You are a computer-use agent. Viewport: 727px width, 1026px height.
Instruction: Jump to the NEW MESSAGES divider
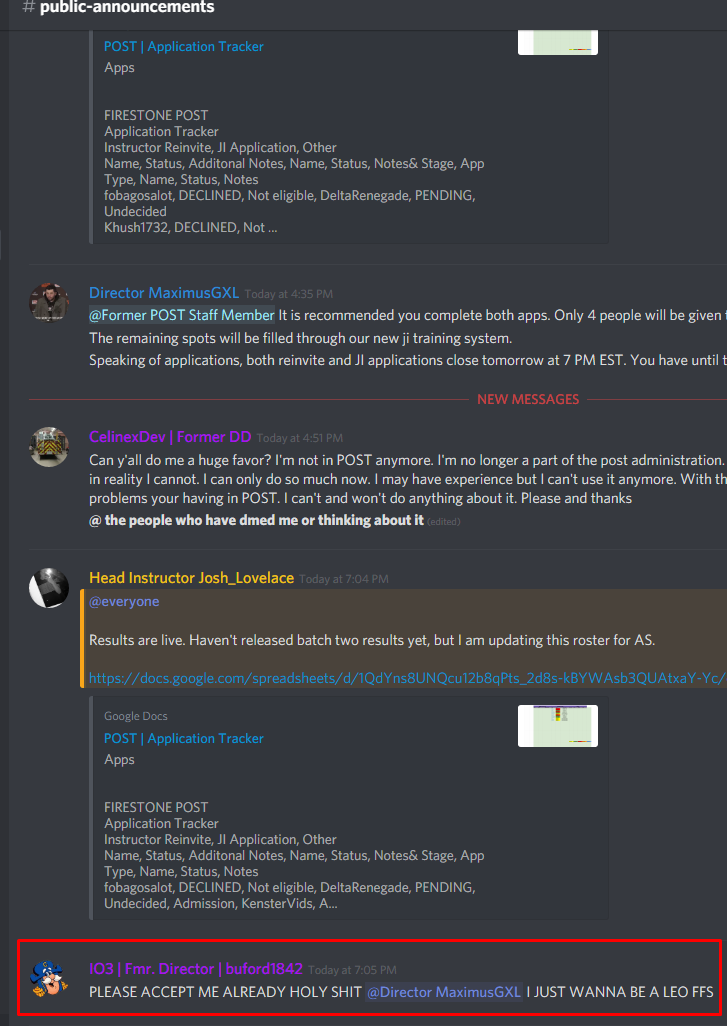point(528,399)
